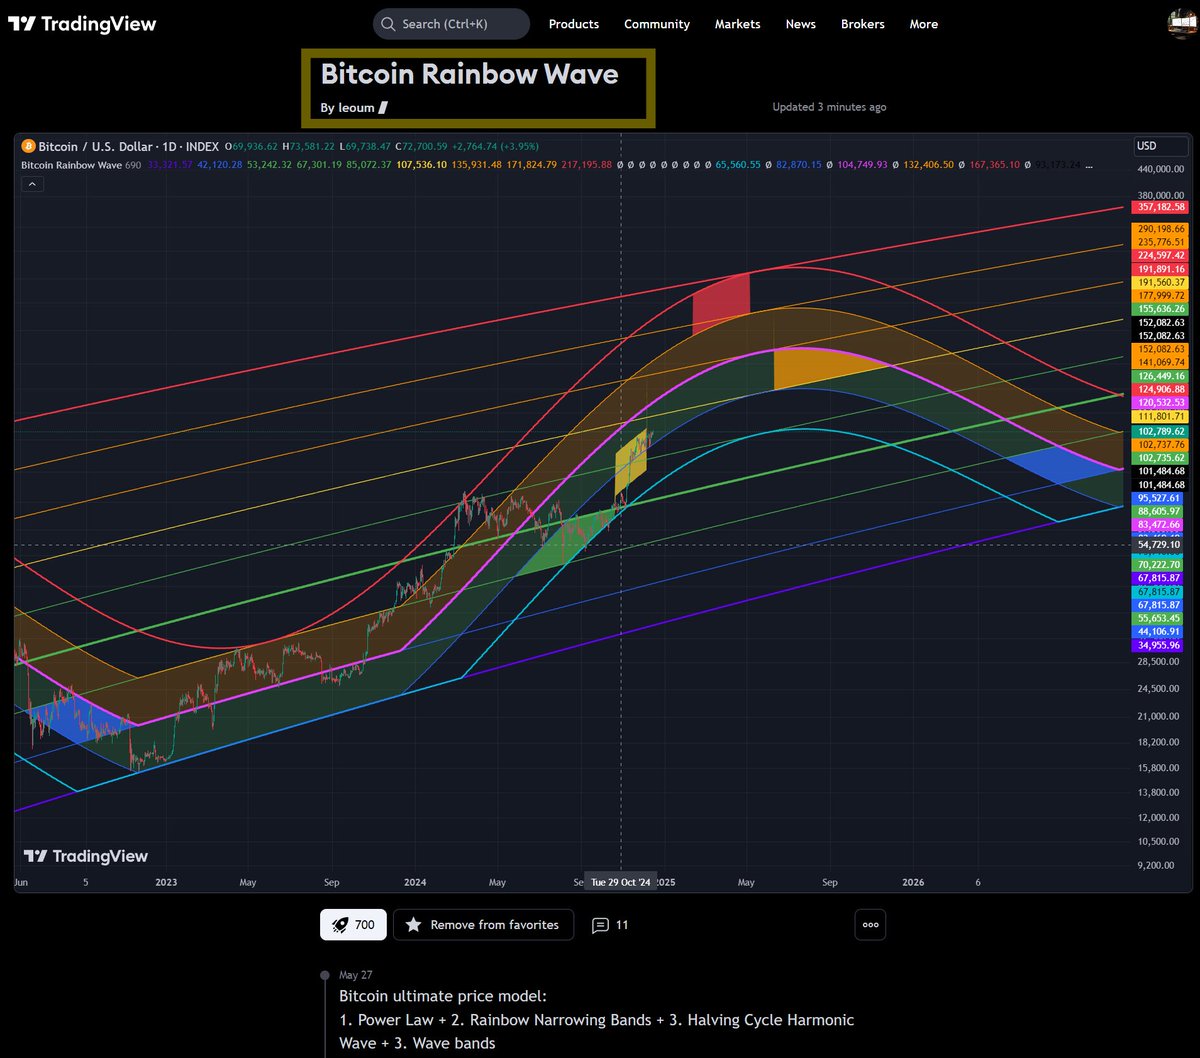The image size is (1200, 1058).
Task: Open the three-dot more options button
Action: [870, 925]
